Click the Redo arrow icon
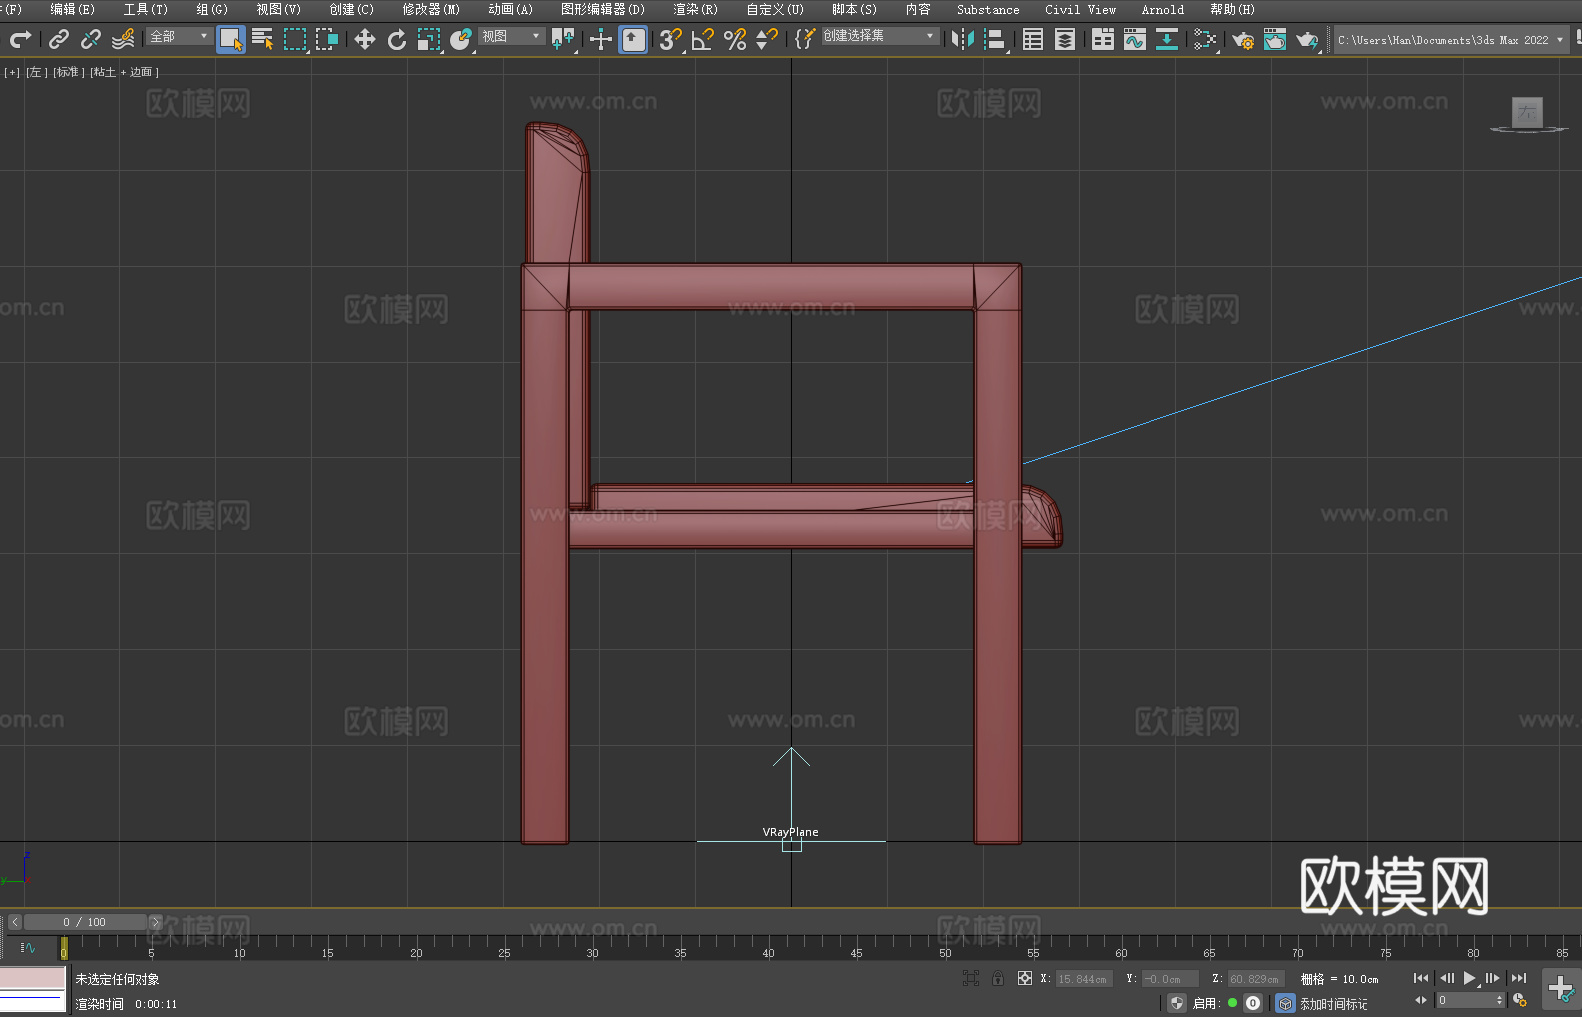The width and height of the screenshot is (1582, 1017). pos(19,39)
